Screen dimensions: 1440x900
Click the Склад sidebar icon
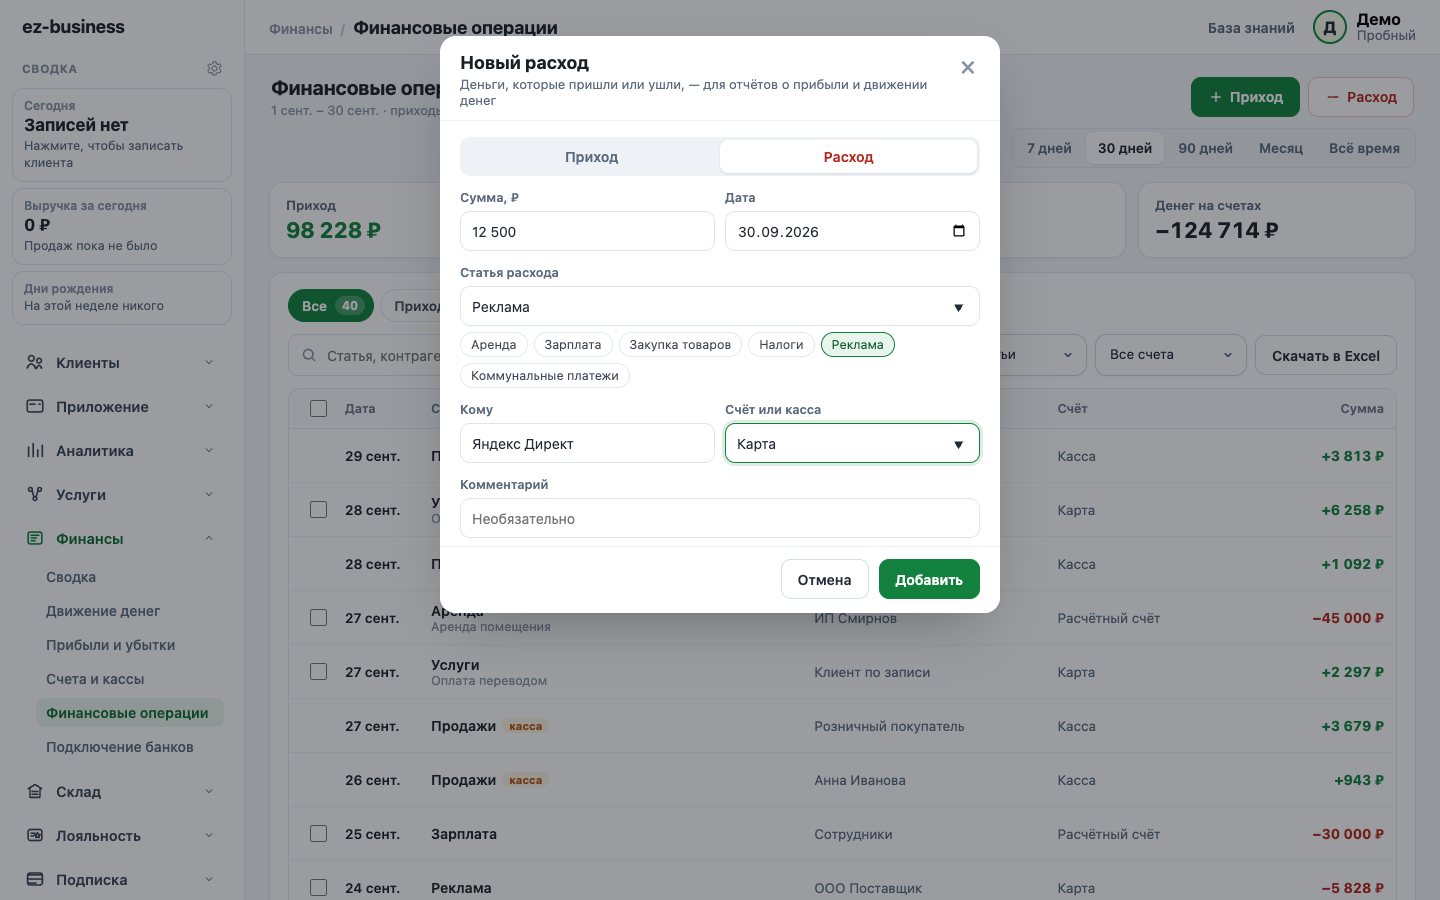point(35,792)
